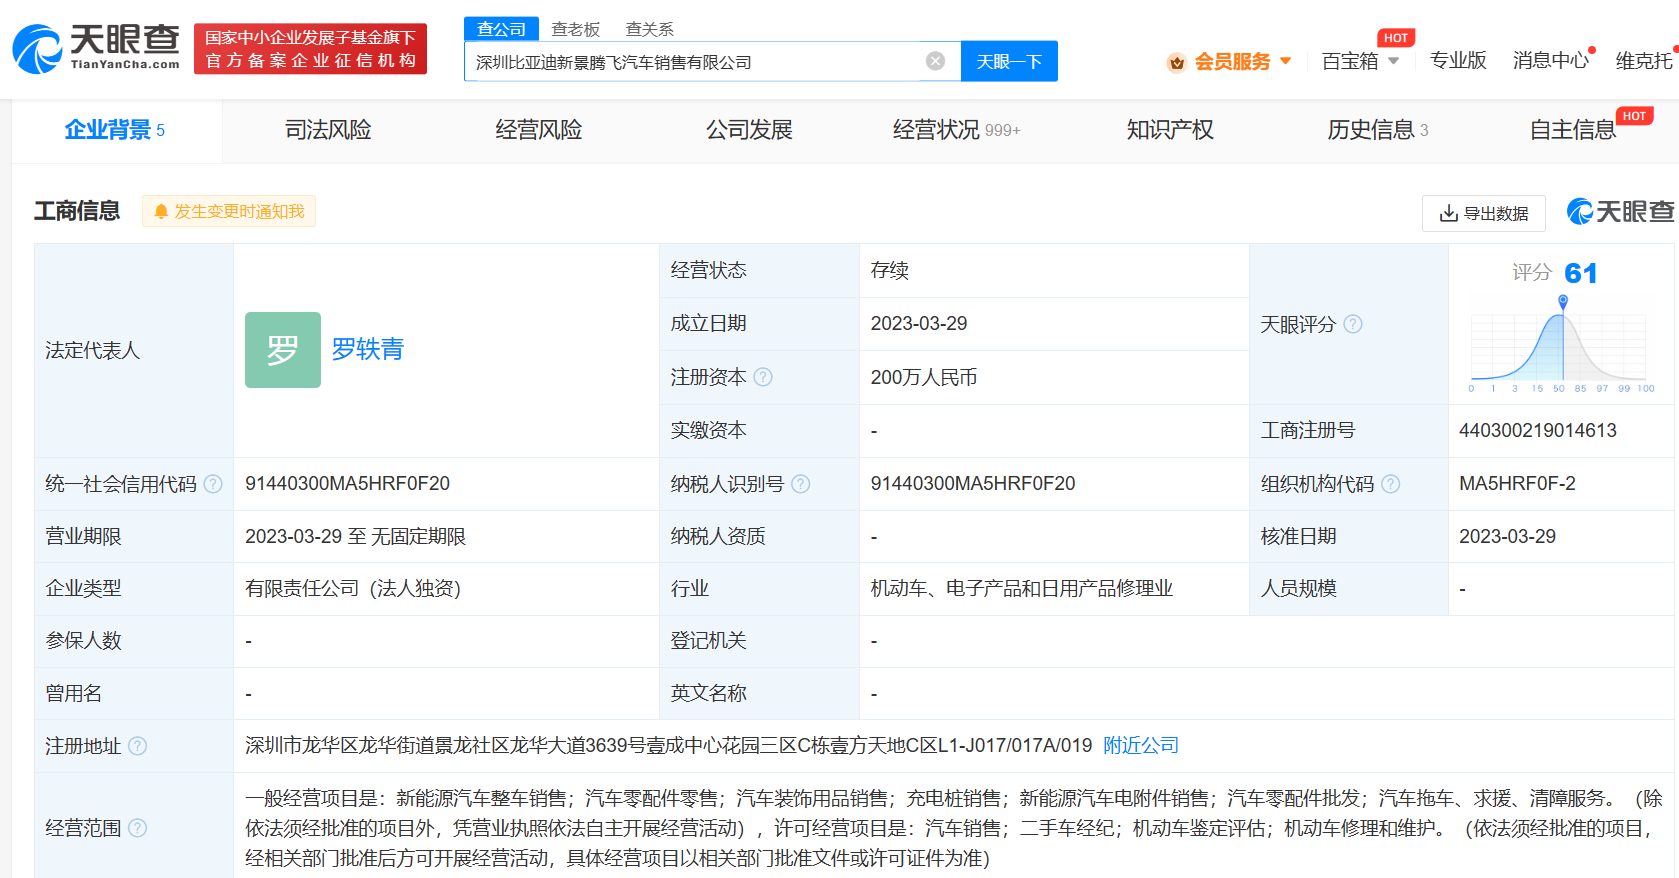Screen dimensions: 1679x878
Task: Expand the 会员服务 dropdown arrow
Action: [x=1285, y=61]
